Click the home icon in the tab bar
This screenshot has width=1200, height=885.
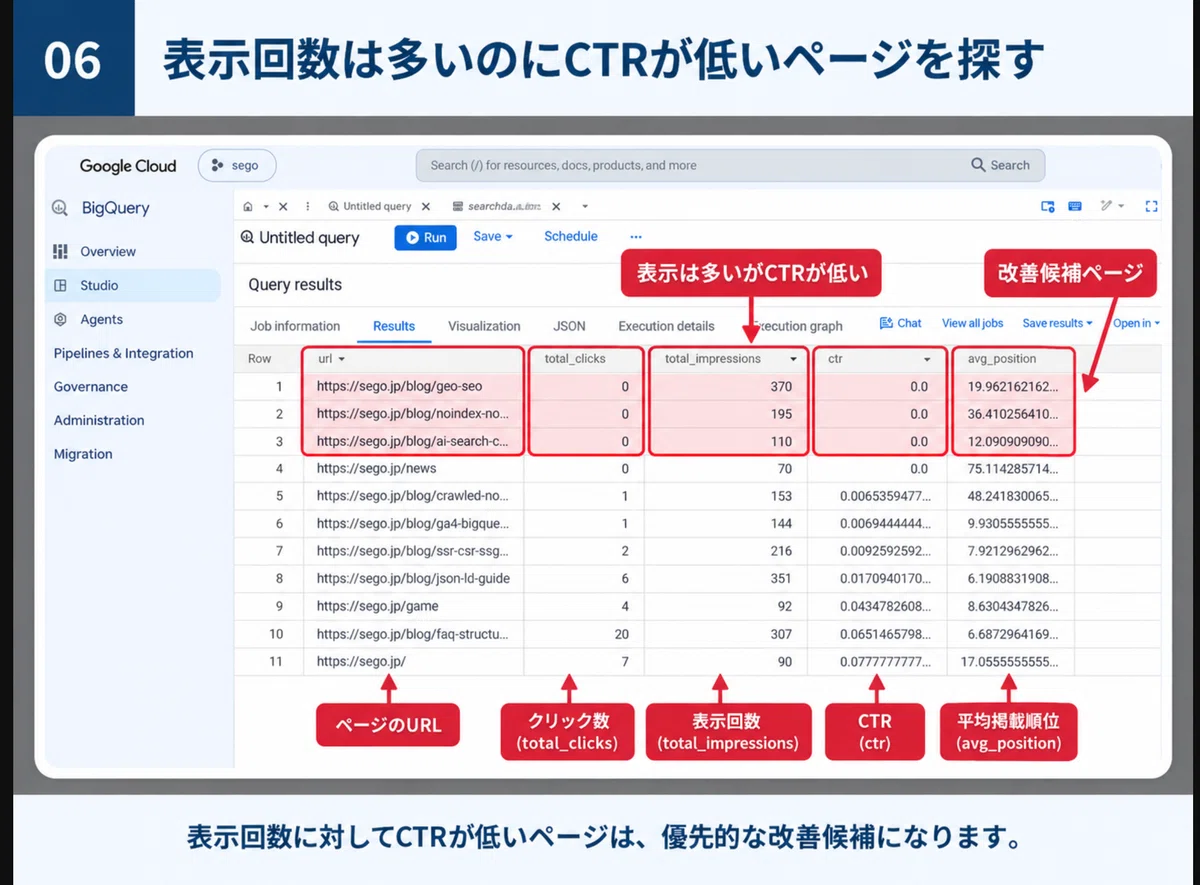pos(248,206)
